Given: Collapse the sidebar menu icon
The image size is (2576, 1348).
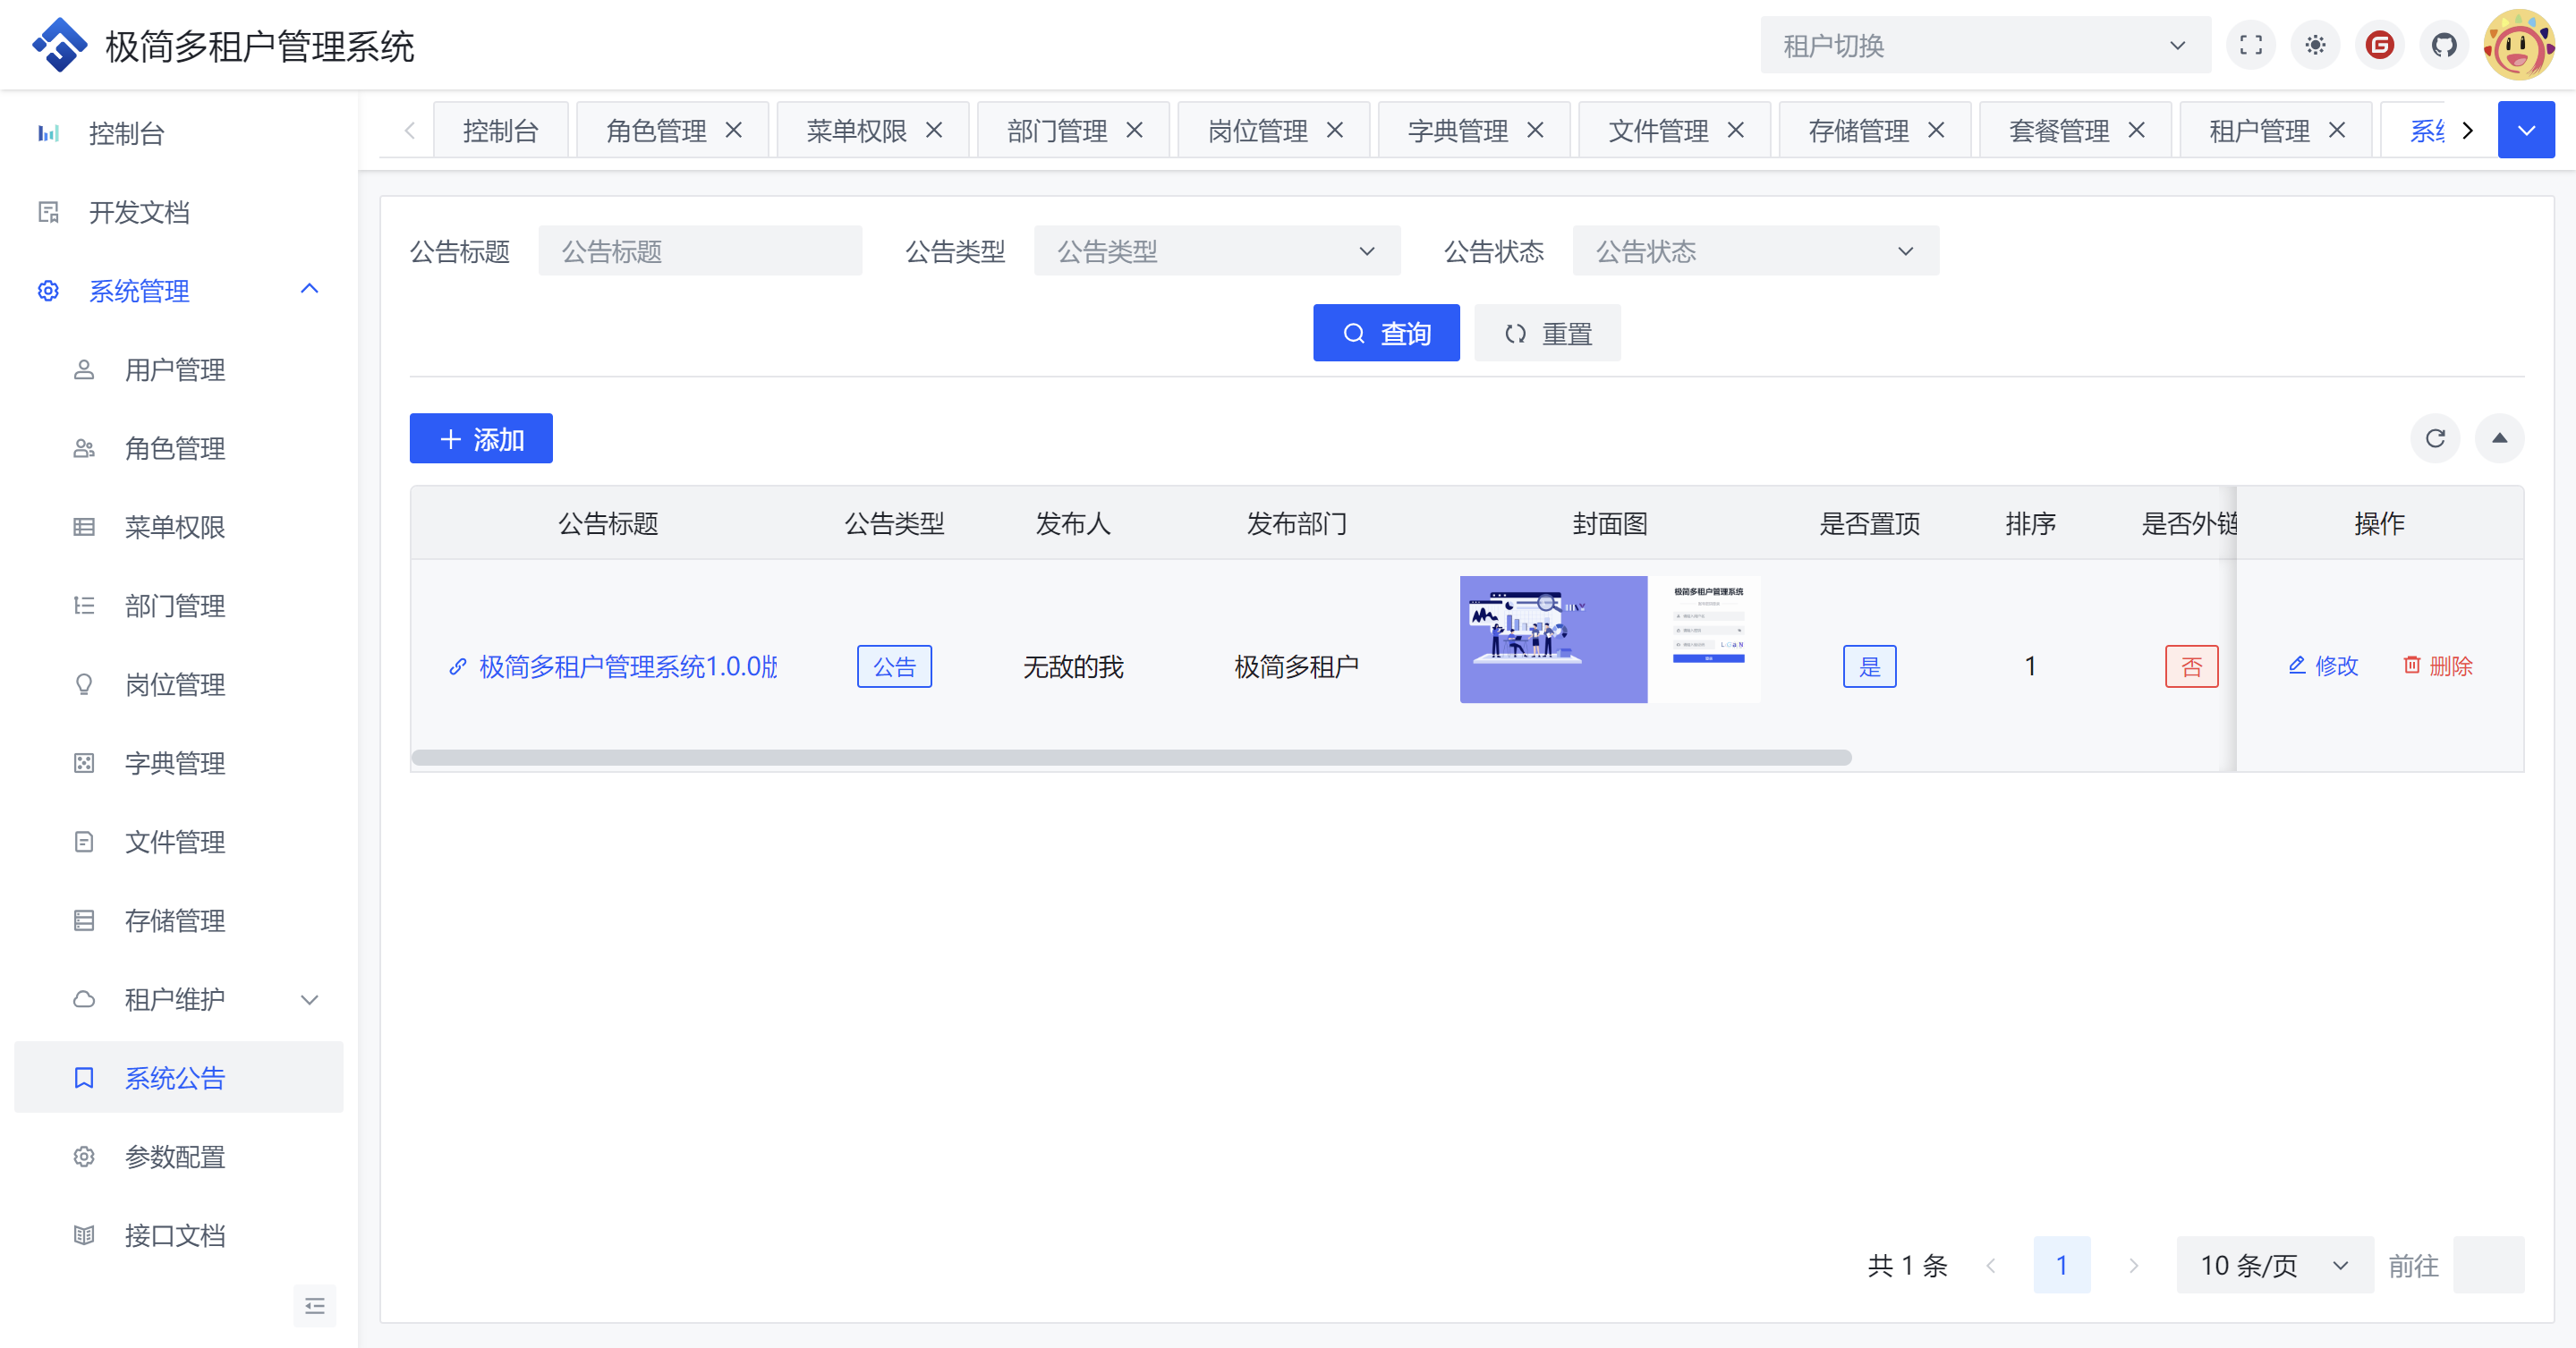Looking at the screenshot, I should 314,1305.
